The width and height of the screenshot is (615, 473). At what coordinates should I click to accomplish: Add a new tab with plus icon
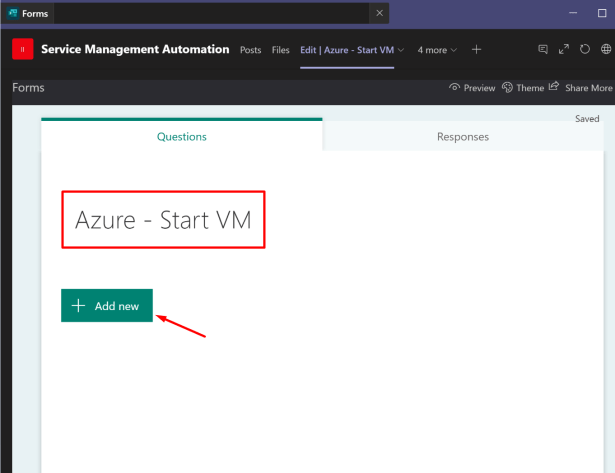click(477, 49)
